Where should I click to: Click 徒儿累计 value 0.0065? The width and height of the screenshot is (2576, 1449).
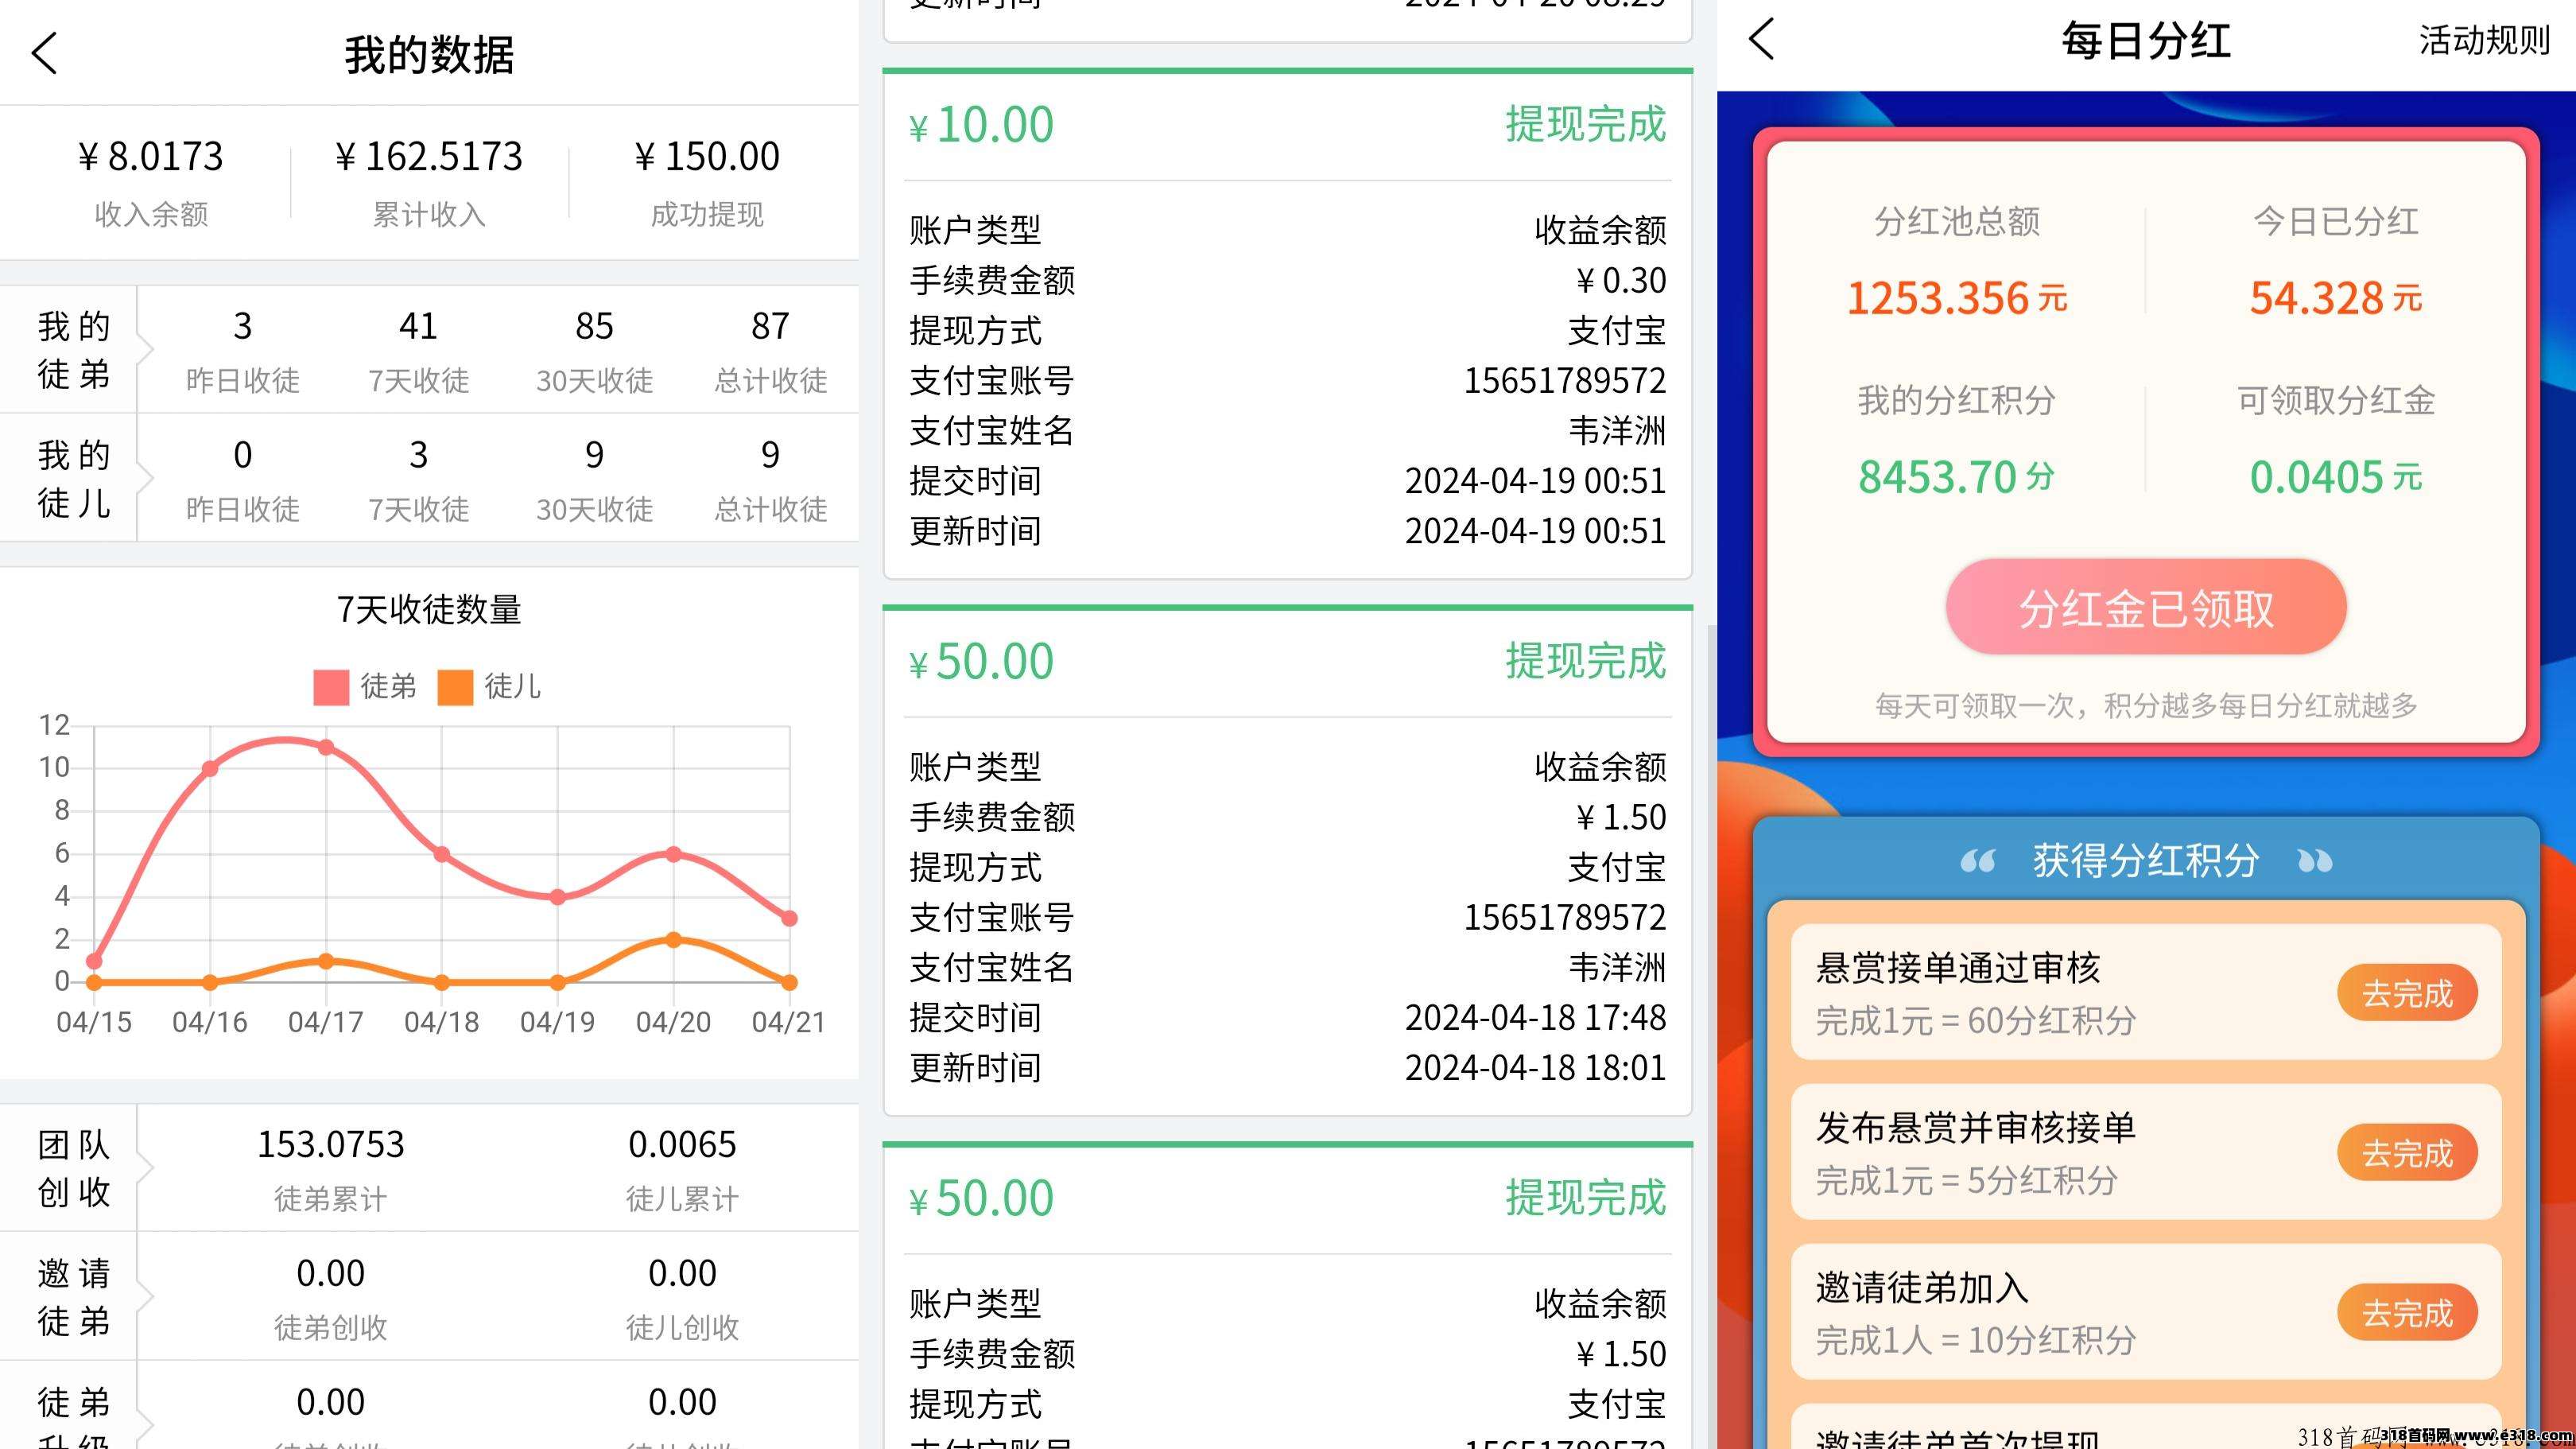click(x=682, y=1144)
